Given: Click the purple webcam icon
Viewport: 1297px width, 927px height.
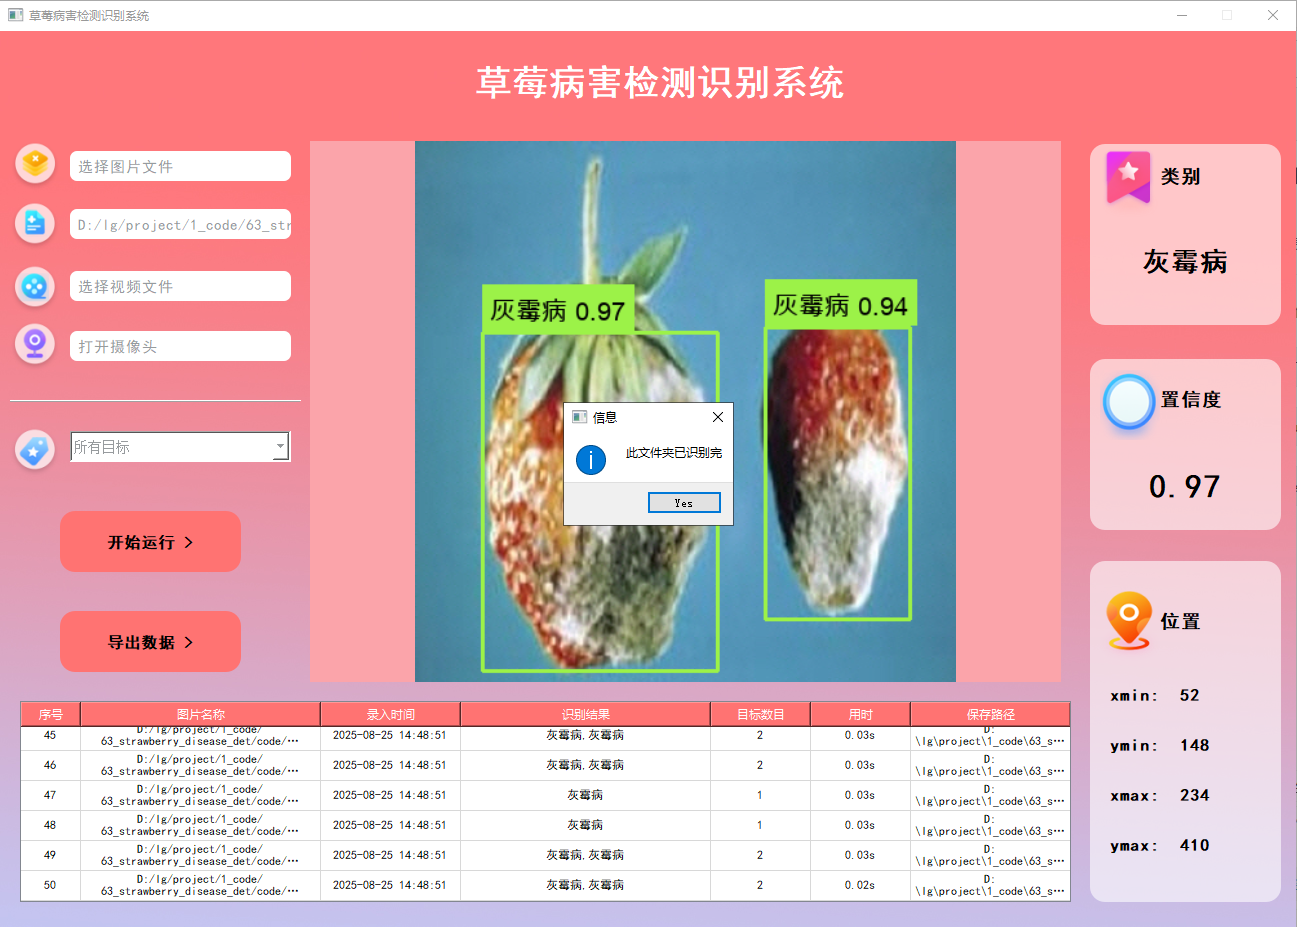Looking at the screenshot, I should (x=34, y=343).
